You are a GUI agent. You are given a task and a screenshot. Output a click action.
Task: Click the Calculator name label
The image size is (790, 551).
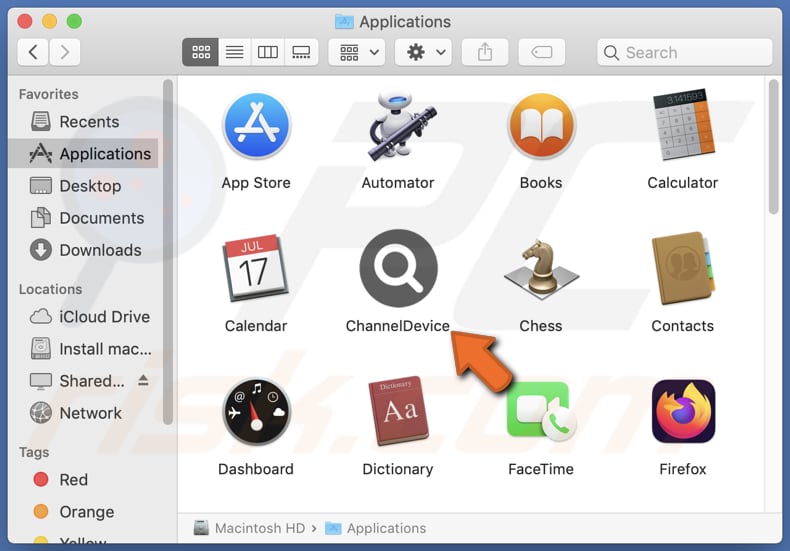683,183
